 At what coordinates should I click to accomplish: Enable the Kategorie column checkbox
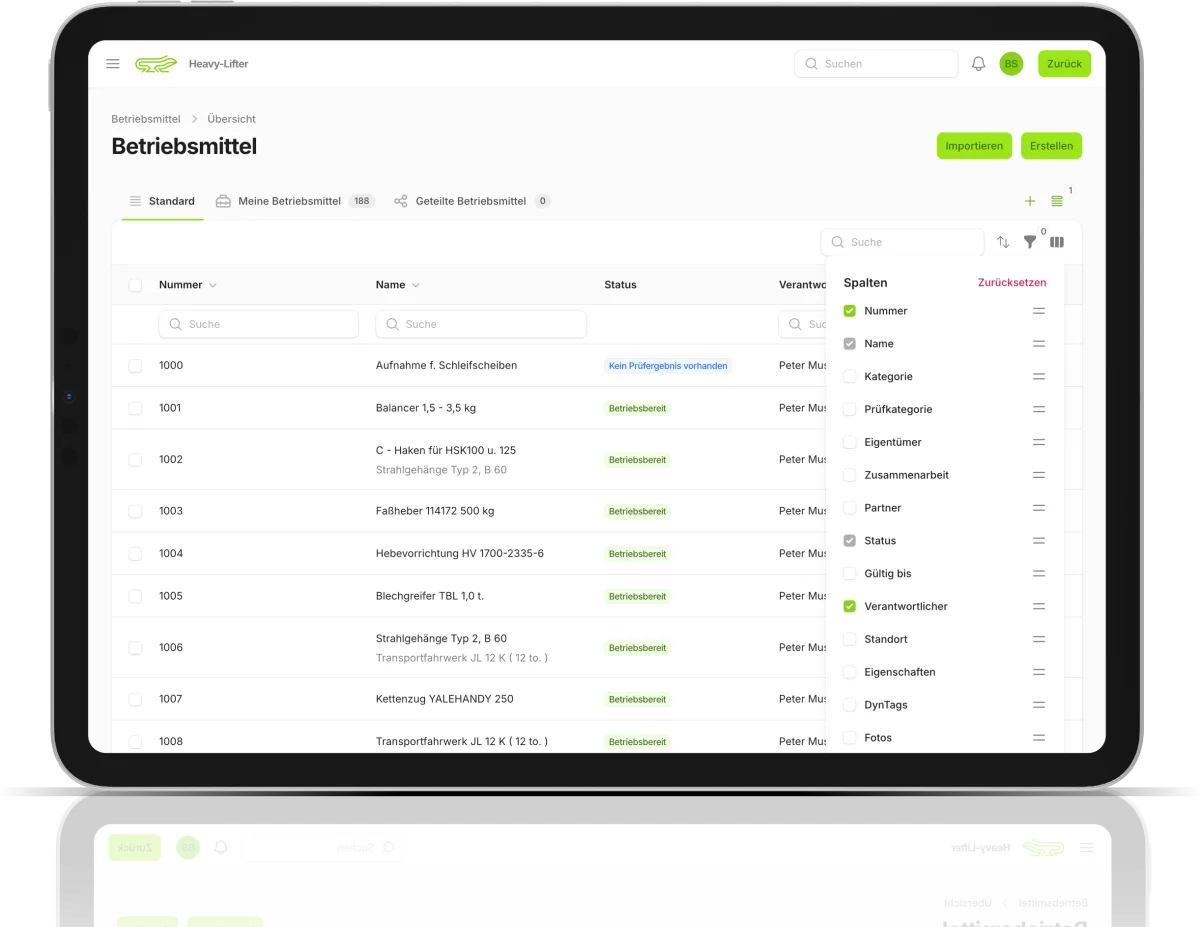click(850, 377)
